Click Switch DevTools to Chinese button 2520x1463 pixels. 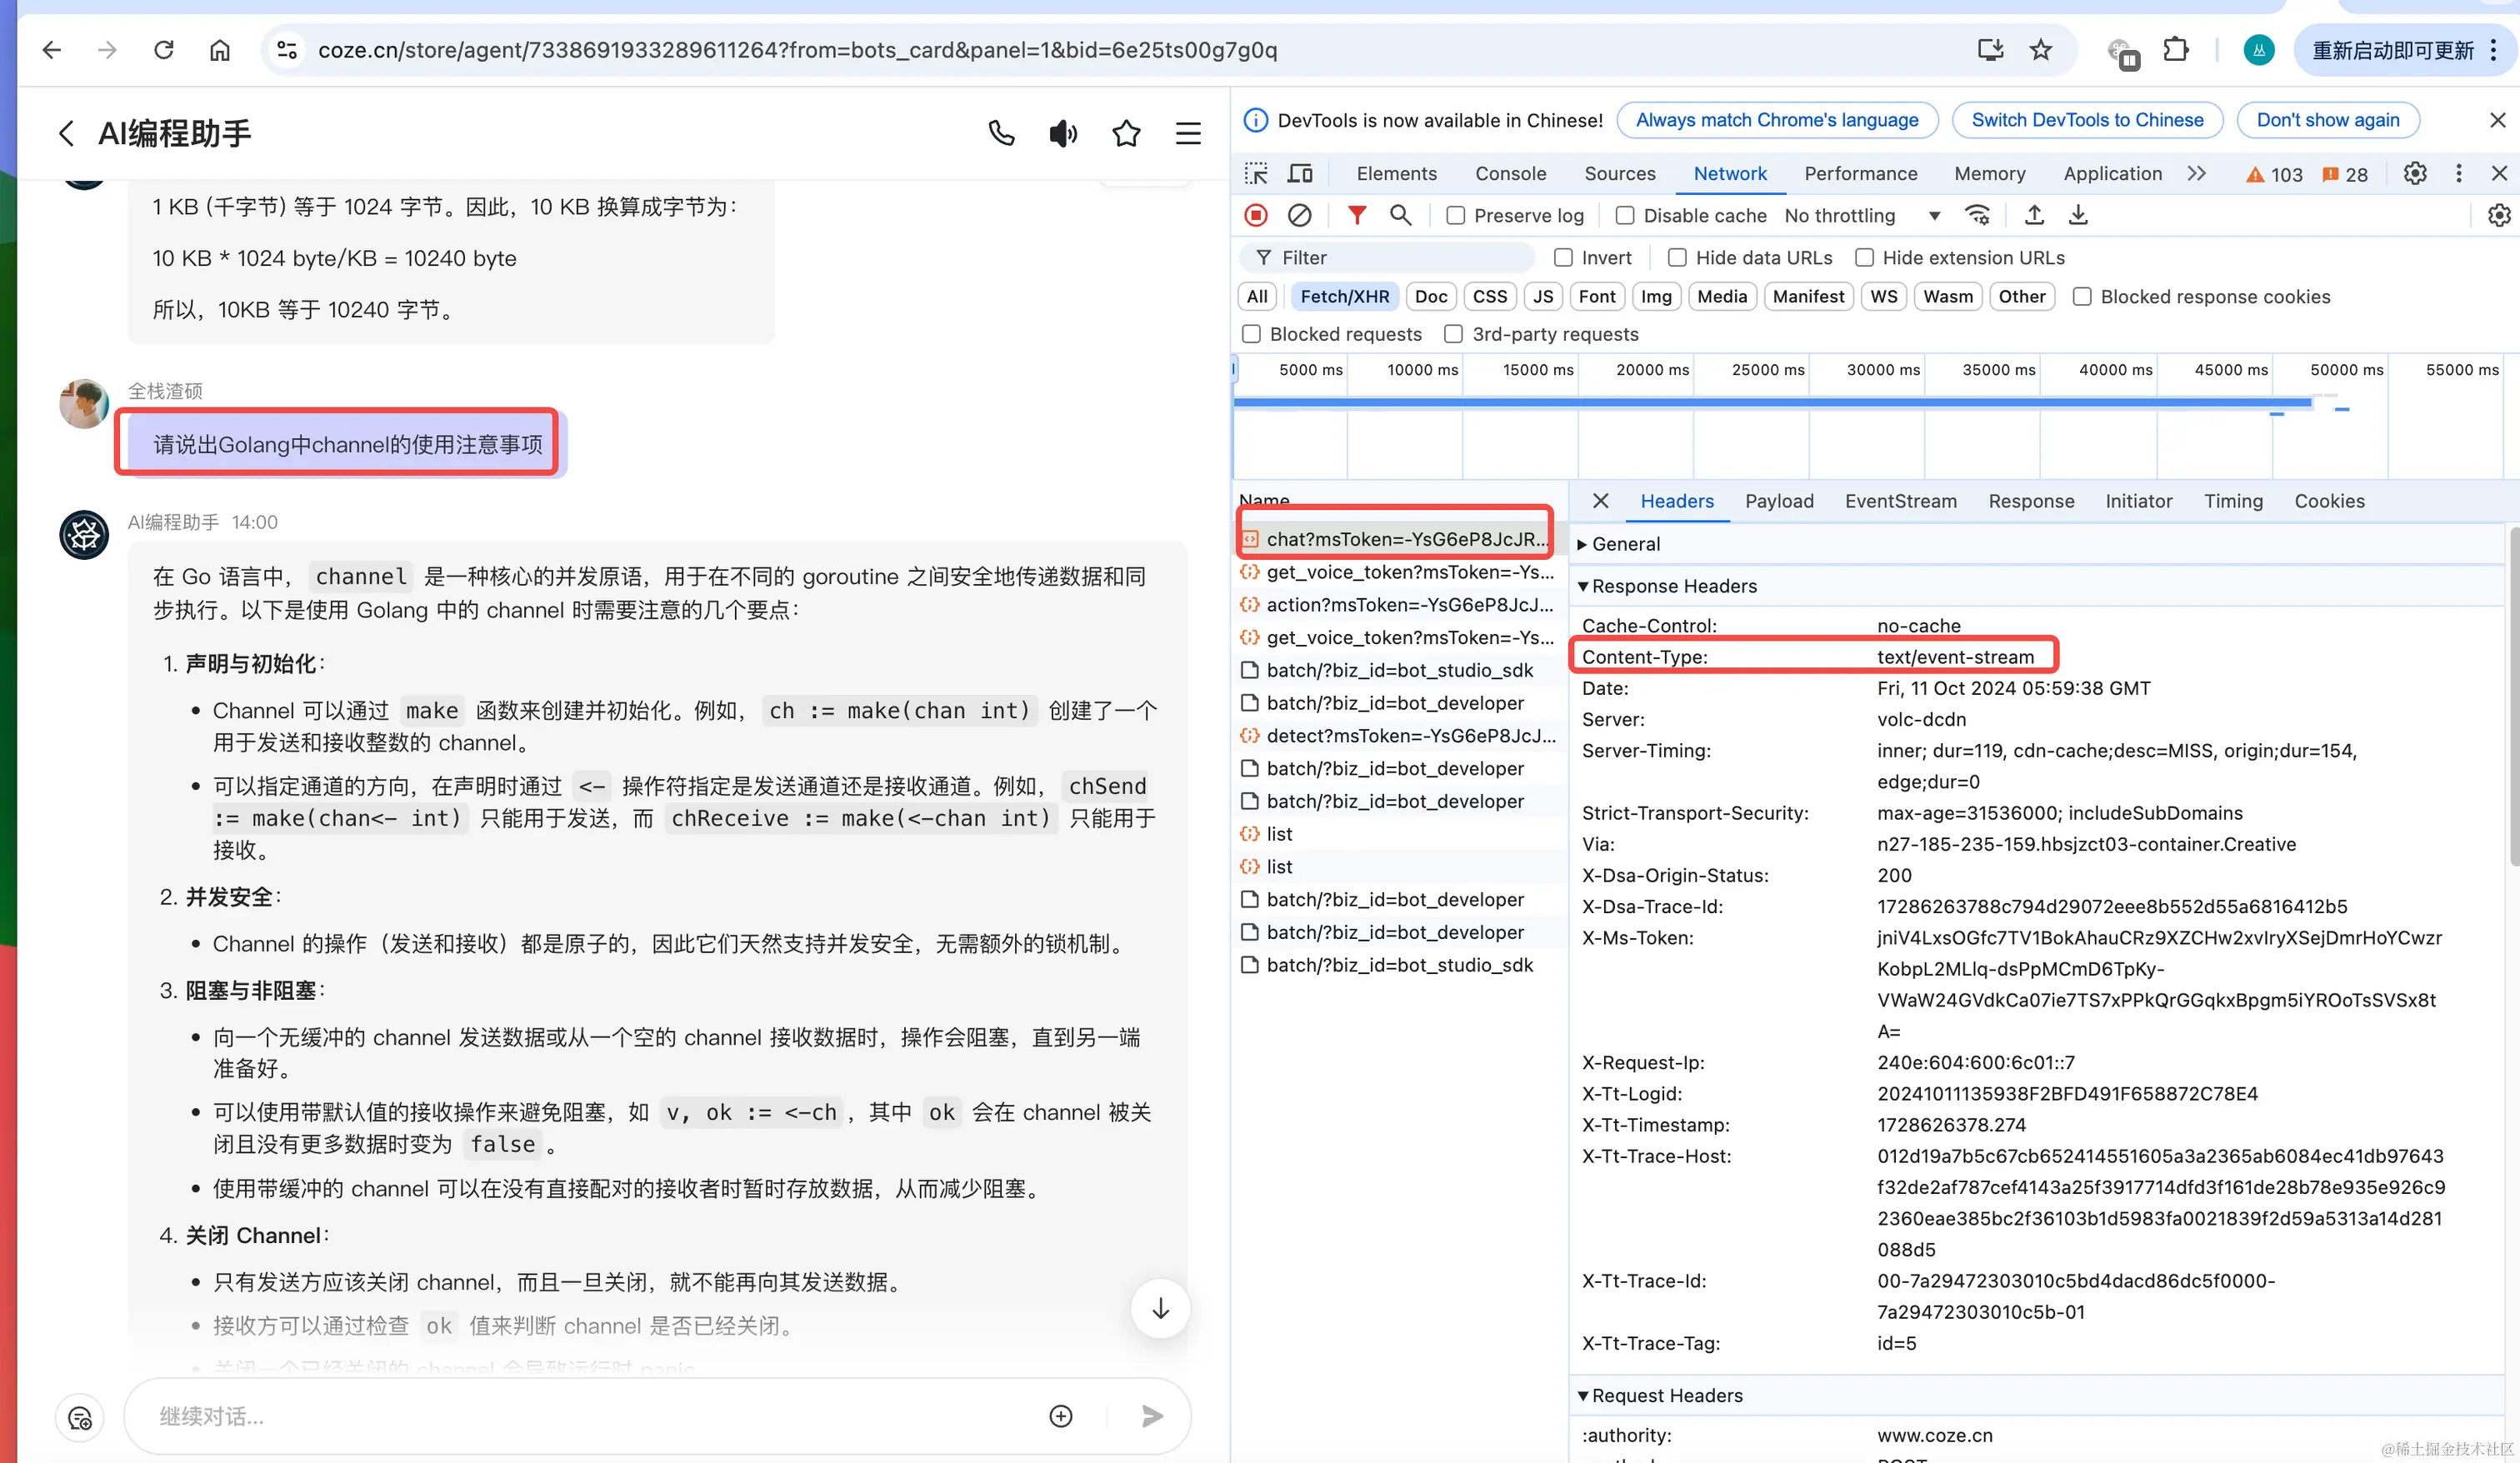(2087, 120)
